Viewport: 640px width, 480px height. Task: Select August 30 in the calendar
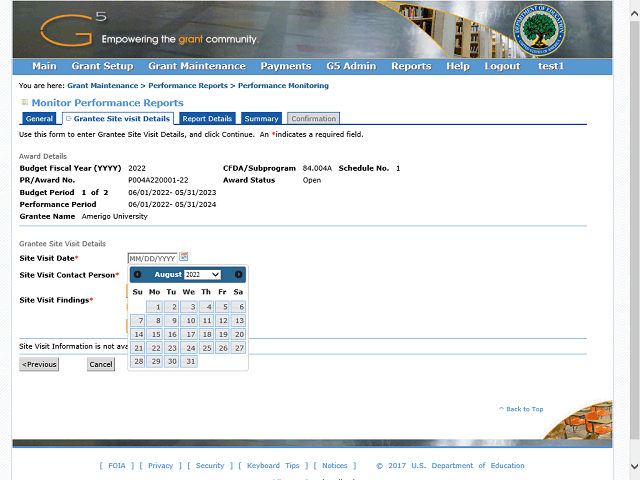point(172,361)
